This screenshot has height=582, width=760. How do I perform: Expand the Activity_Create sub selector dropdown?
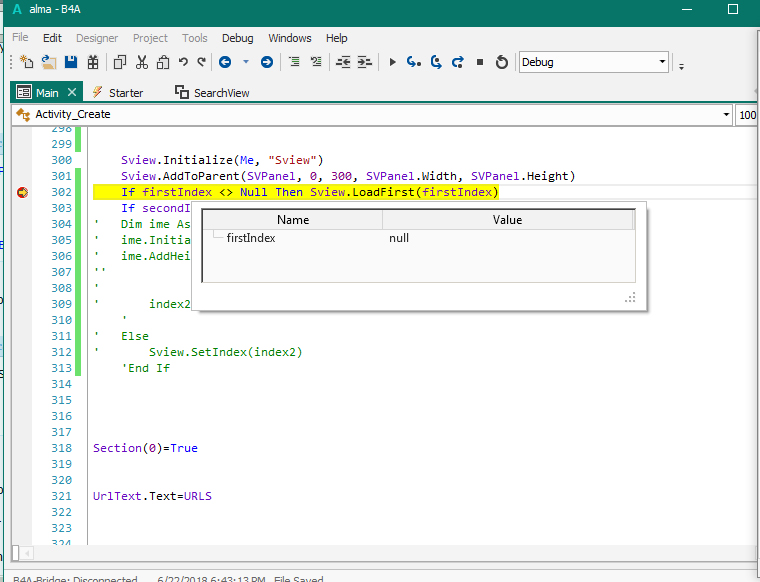(x=726, y=115)
